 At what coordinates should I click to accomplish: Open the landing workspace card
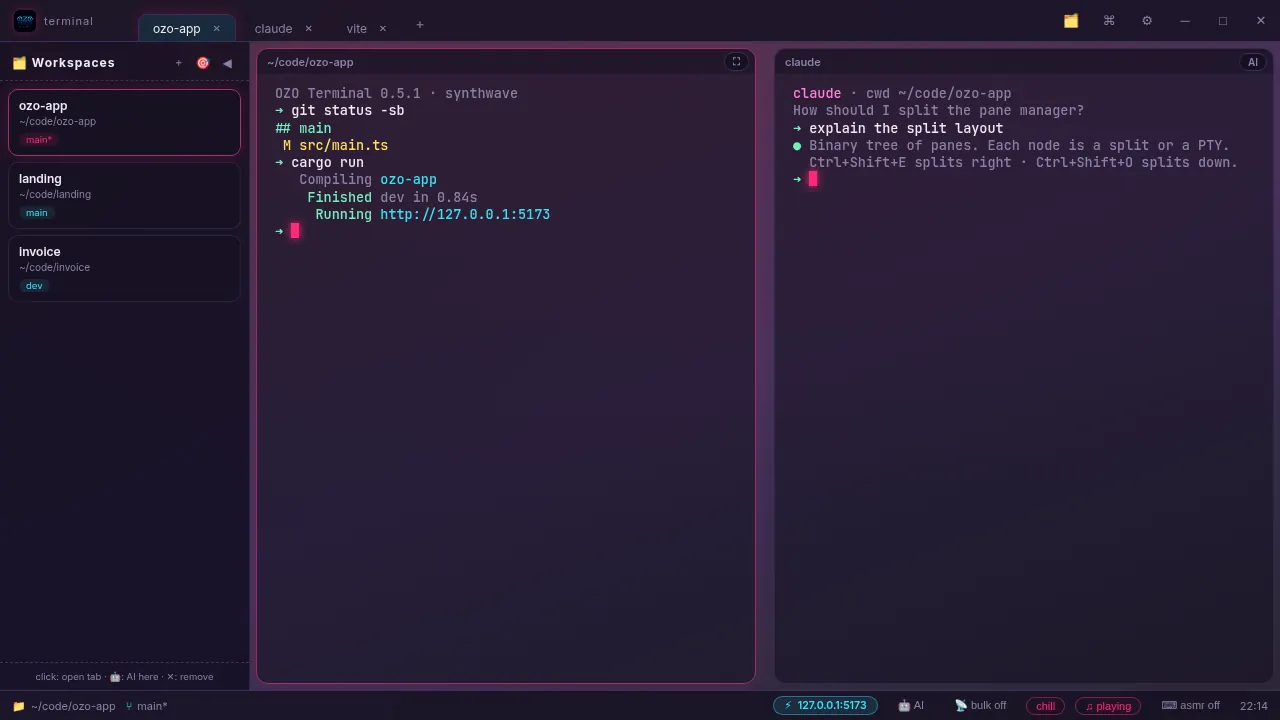[x=125, y=195]
